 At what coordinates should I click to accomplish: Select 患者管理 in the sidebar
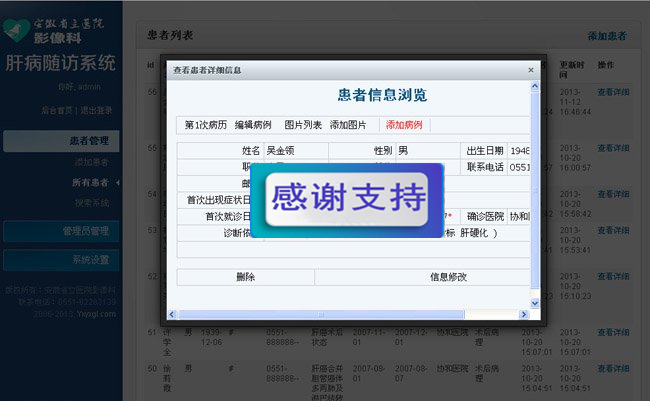pyautogui.click(x=61, y=141)
